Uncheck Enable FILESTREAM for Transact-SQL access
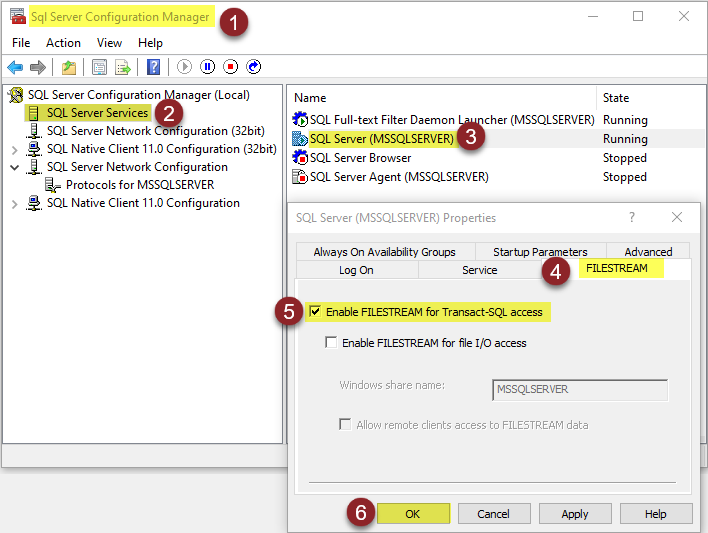708x533 pixels. coord(315,311)
